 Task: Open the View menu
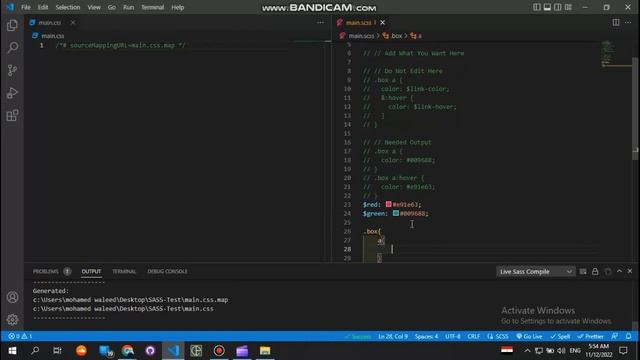(x=94, y=7)
